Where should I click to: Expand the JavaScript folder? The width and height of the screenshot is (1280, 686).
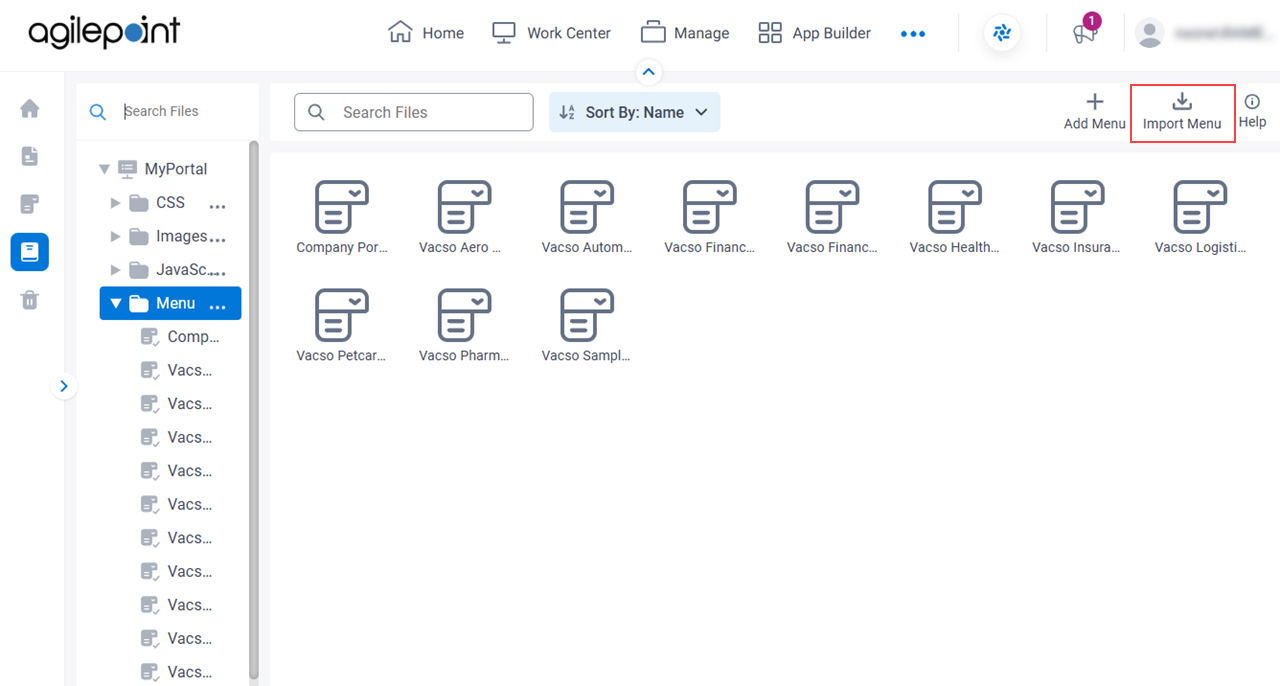[x=116, y=270]
